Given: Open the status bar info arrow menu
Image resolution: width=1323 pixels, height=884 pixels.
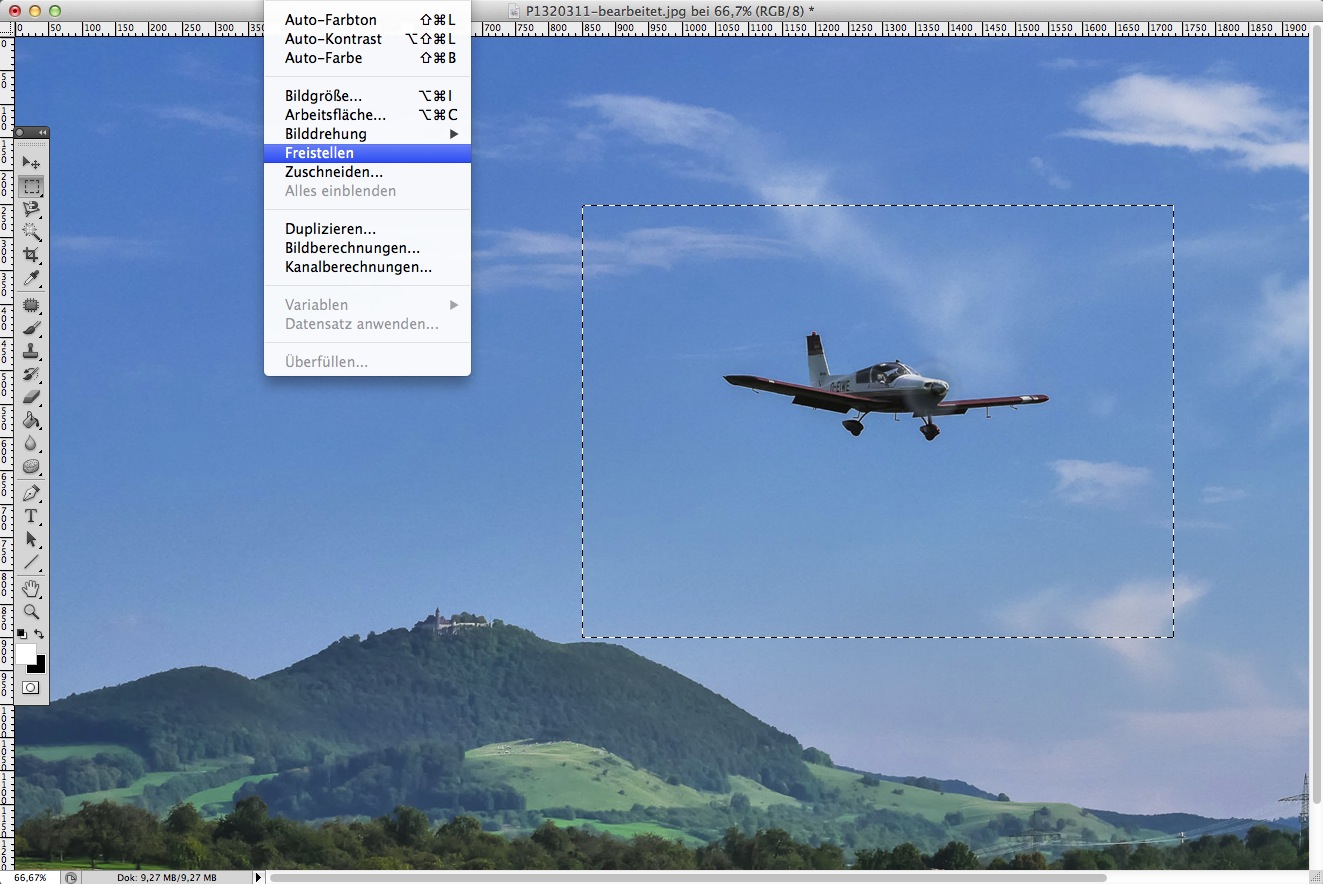Looking at the screenshot, I should click(259, 877).
